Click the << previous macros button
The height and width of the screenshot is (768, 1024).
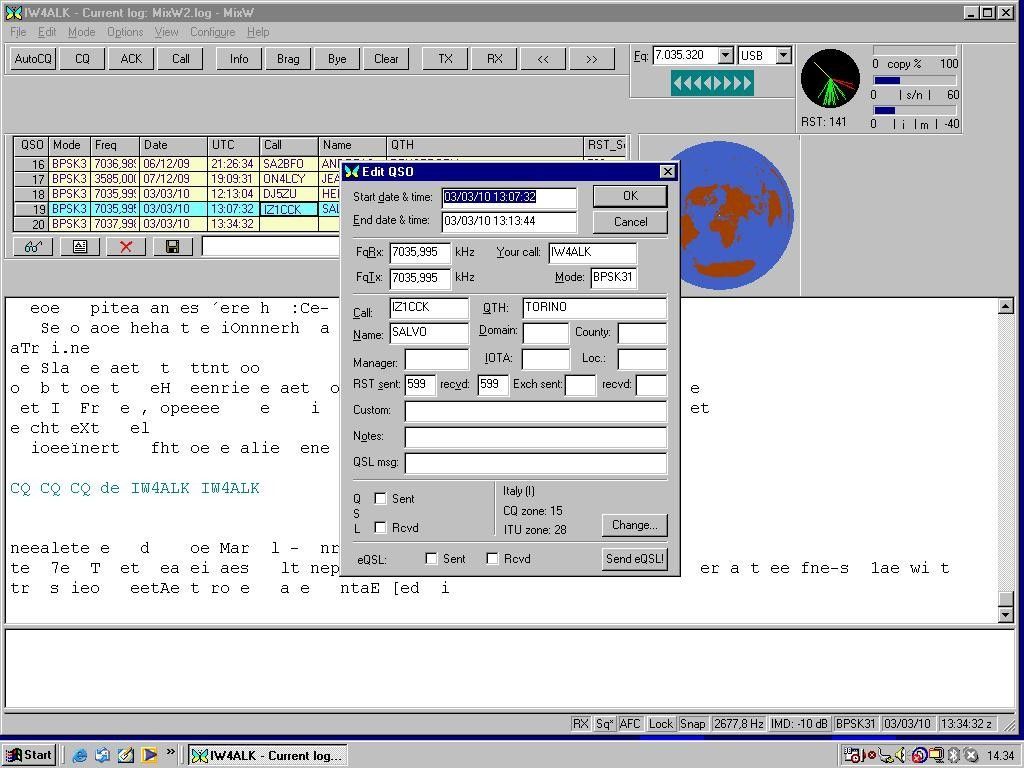[x=543, y=59]
